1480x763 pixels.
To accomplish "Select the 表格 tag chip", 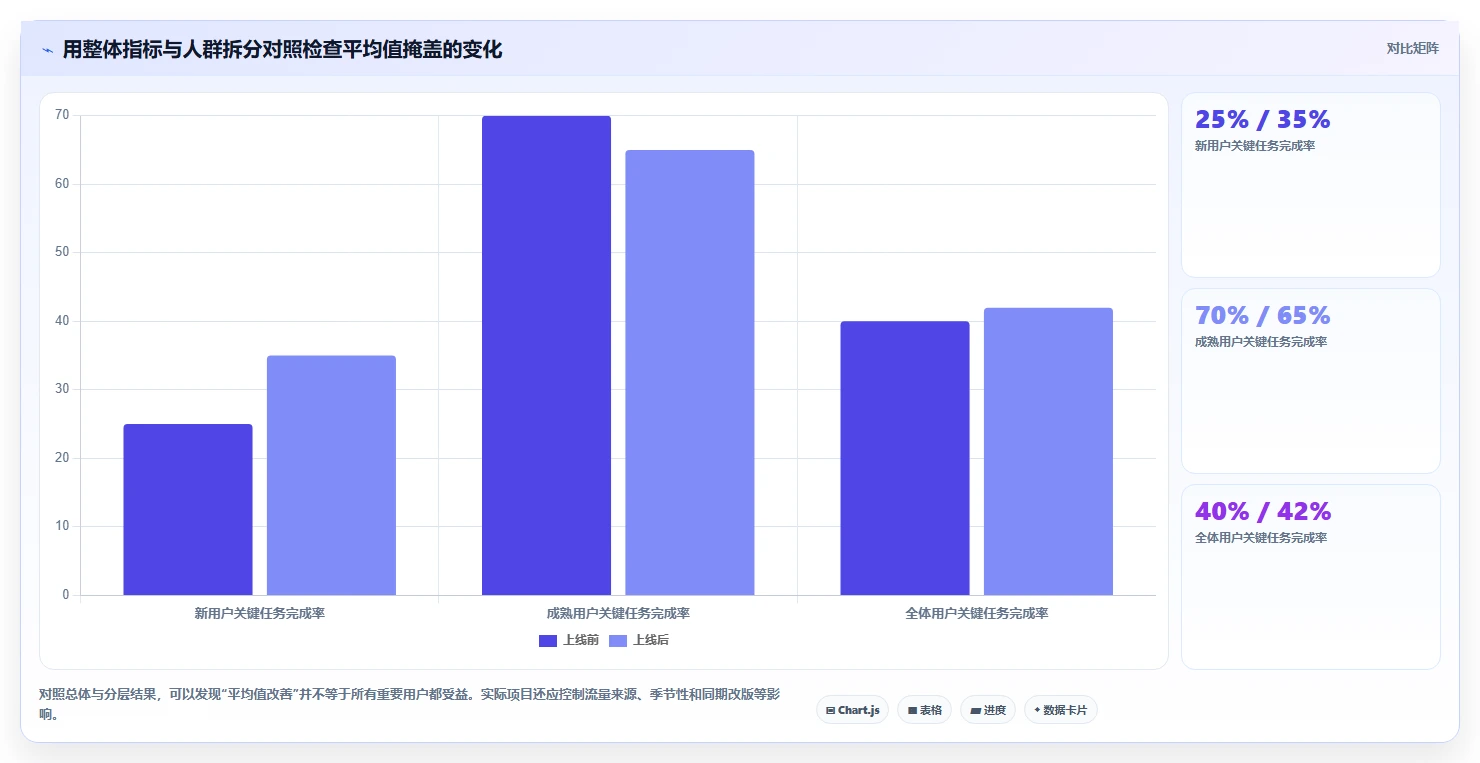I will [x=924, y=710].
